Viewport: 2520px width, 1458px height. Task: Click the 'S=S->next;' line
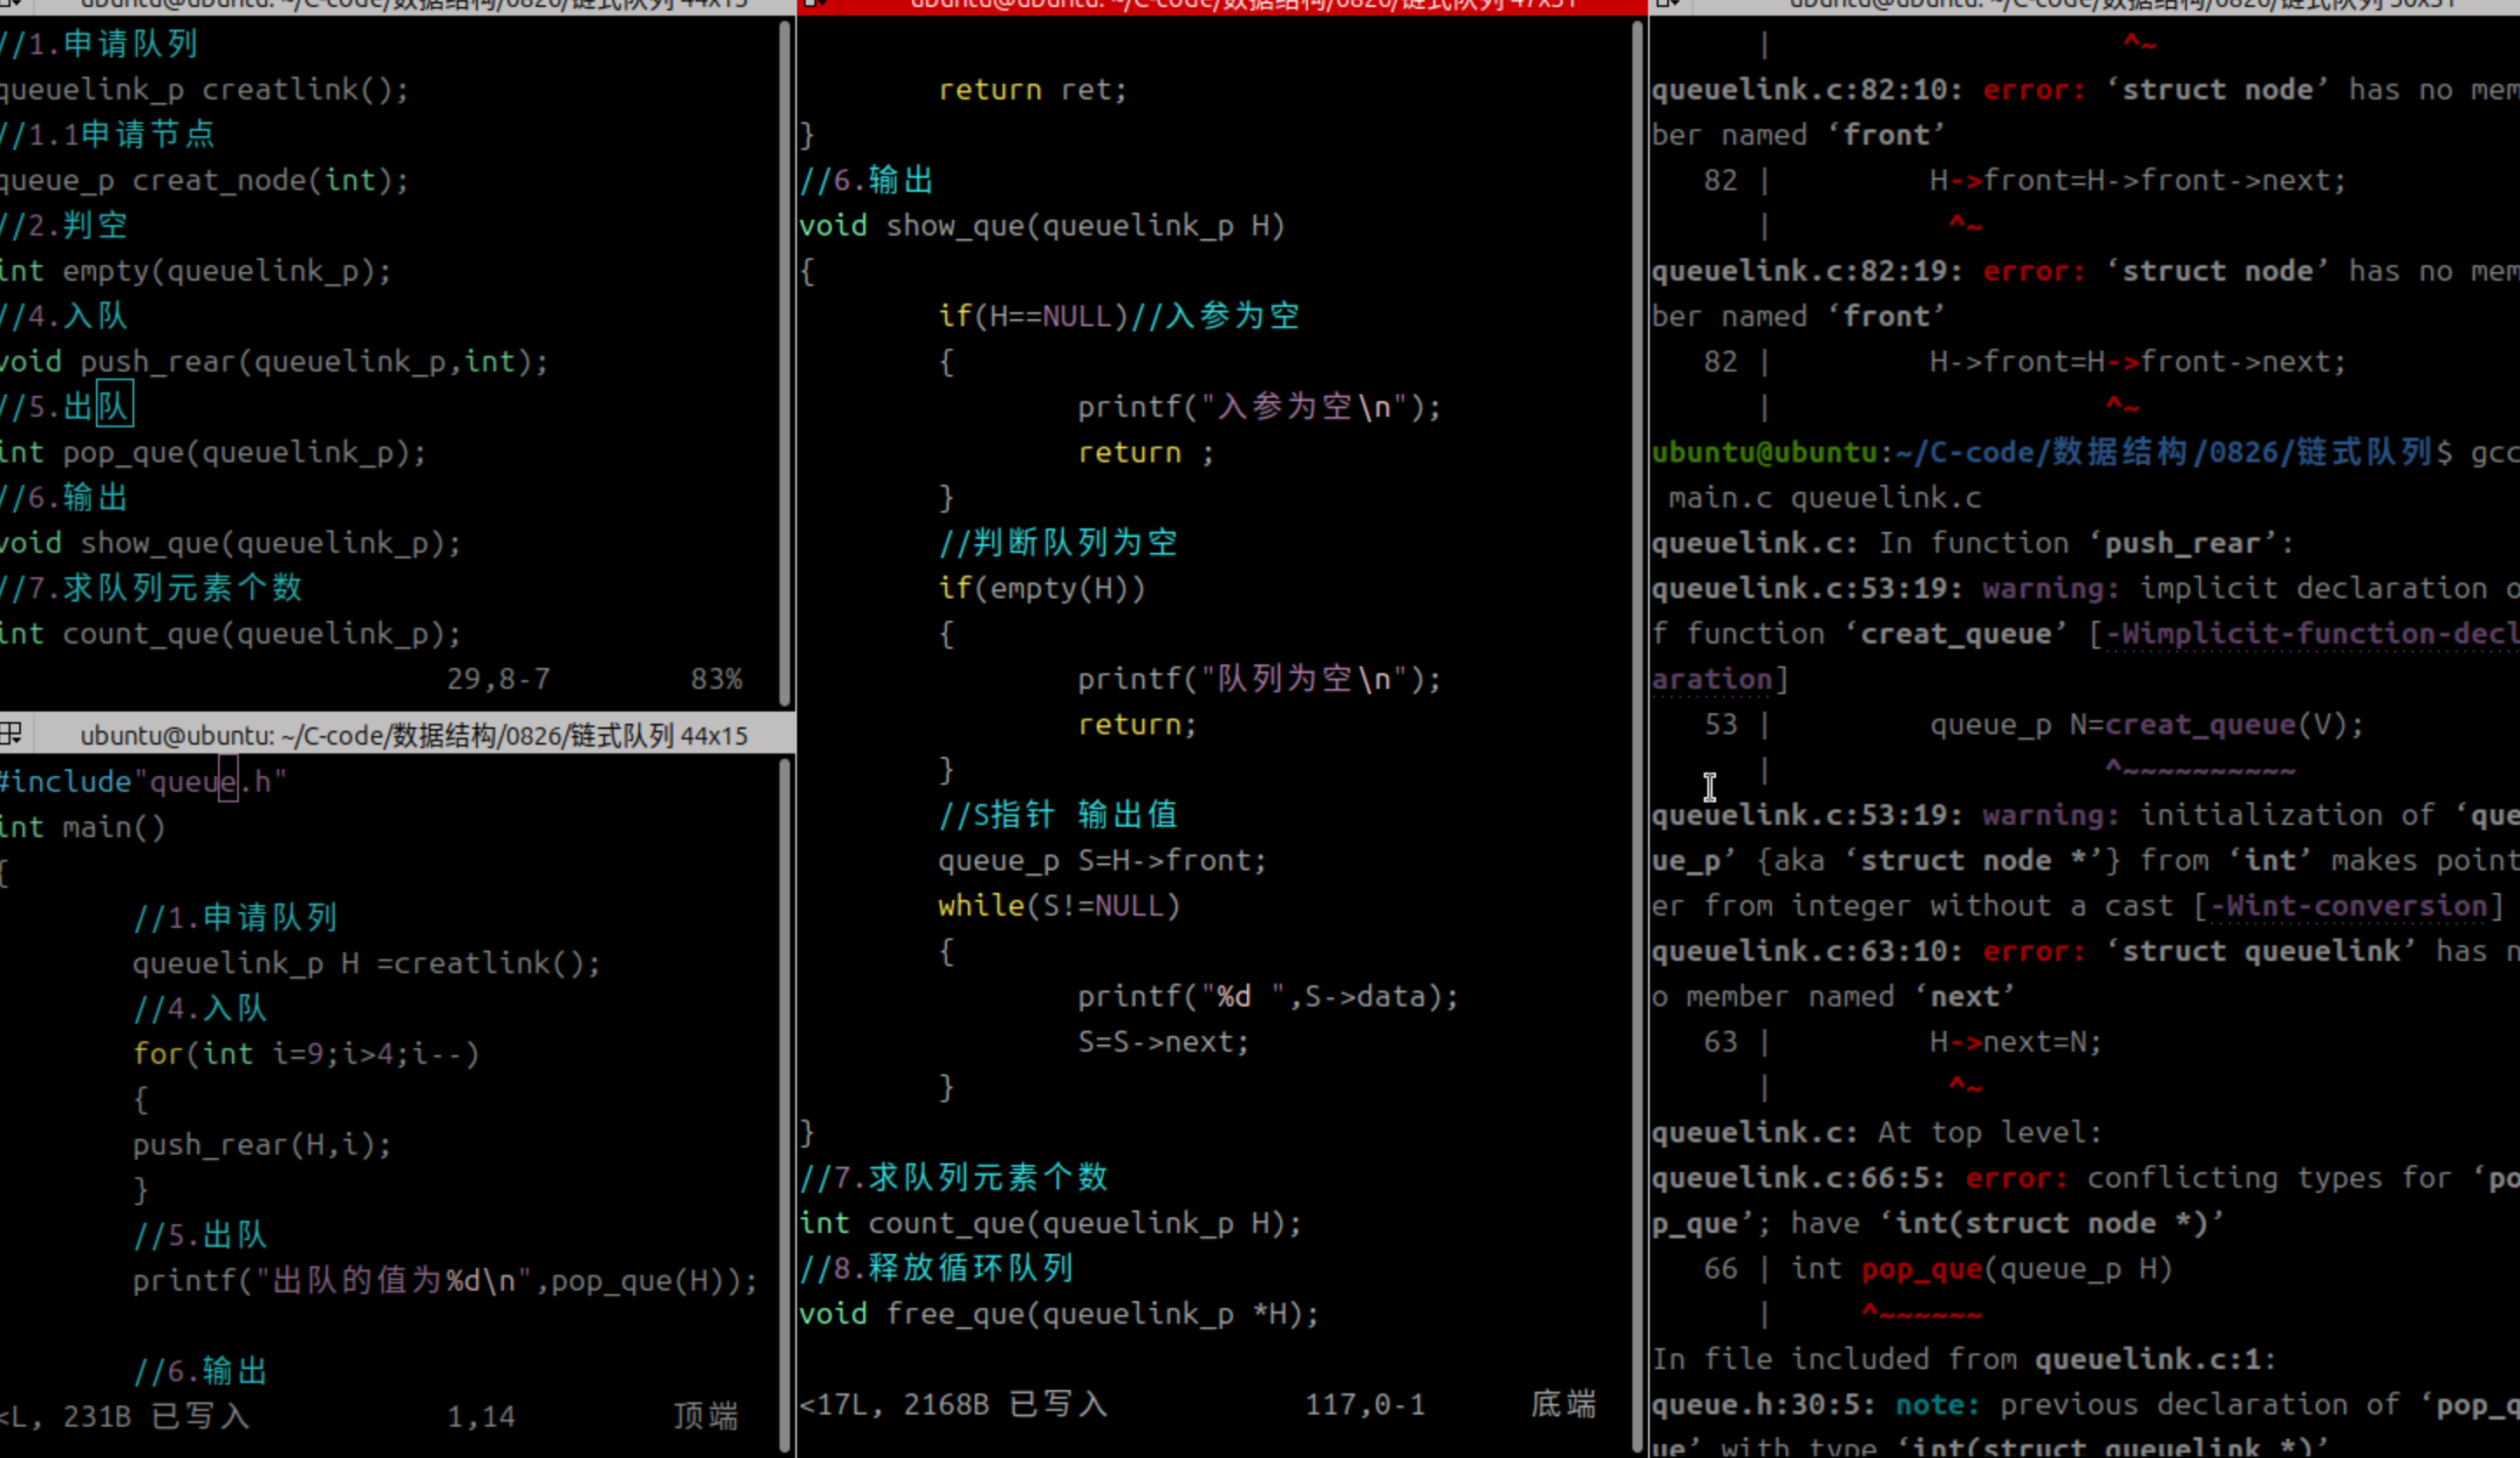tap(1163, 1042)
